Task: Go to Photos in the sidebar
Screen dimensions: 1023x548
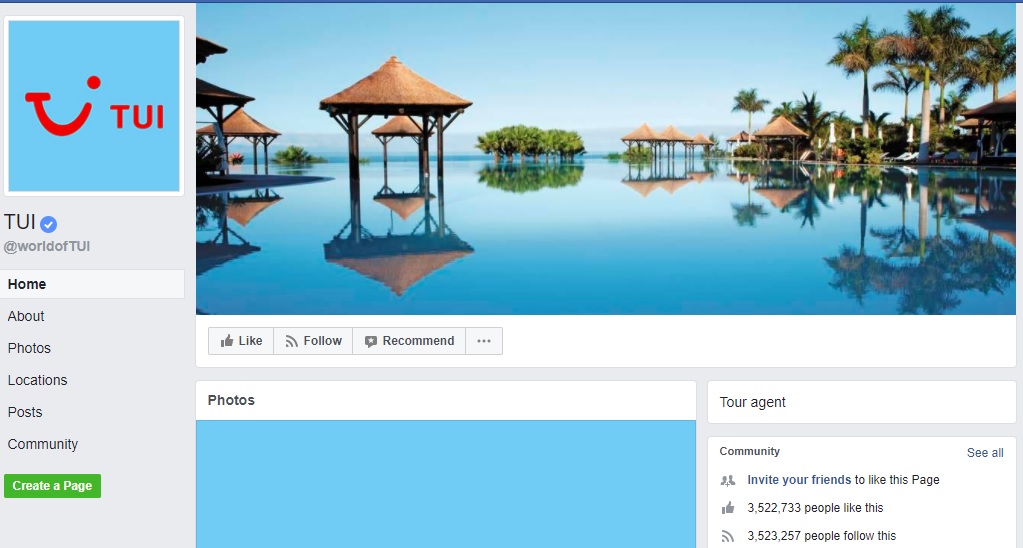Action: (29, 348)
